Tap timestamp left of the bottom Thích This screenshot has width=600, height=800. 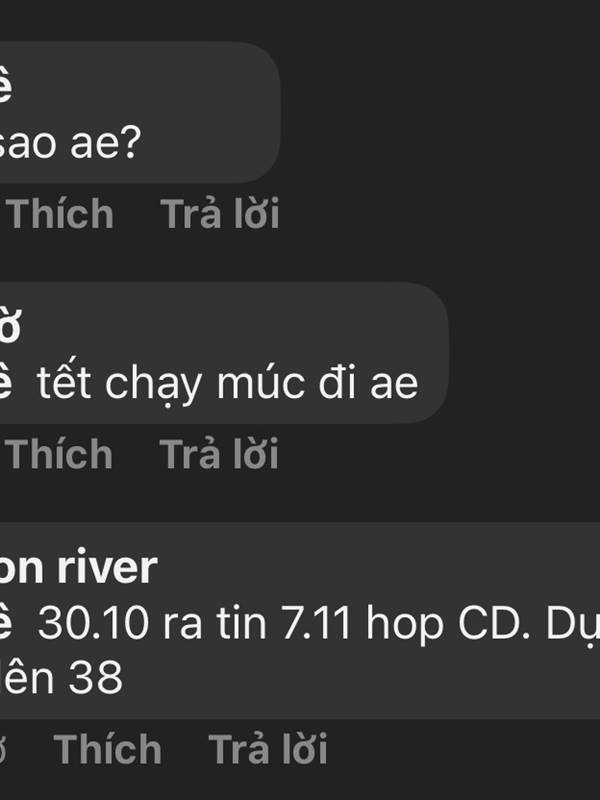click(3, 749)
